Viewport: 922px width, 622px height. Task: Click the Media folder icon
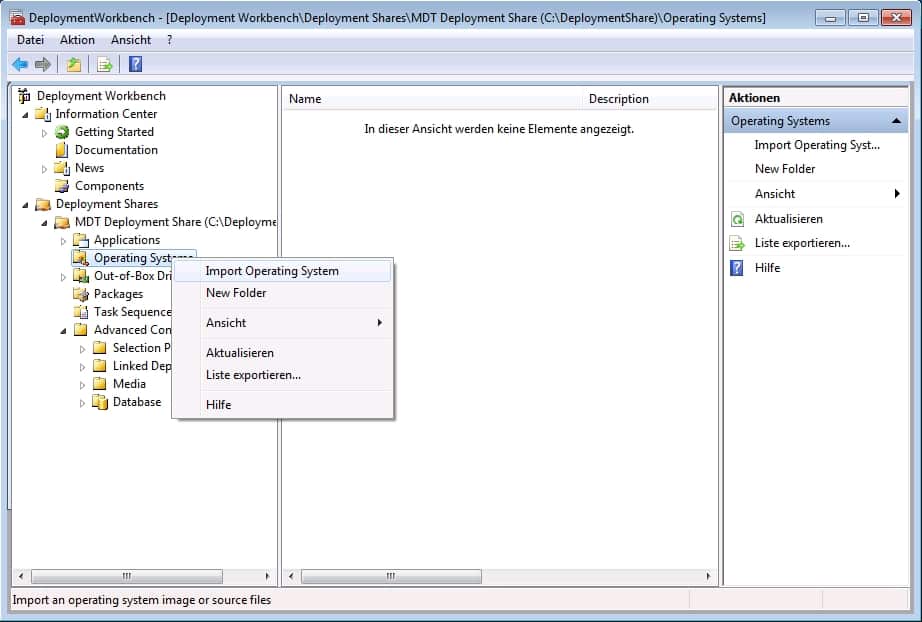[x=100, y=384]
